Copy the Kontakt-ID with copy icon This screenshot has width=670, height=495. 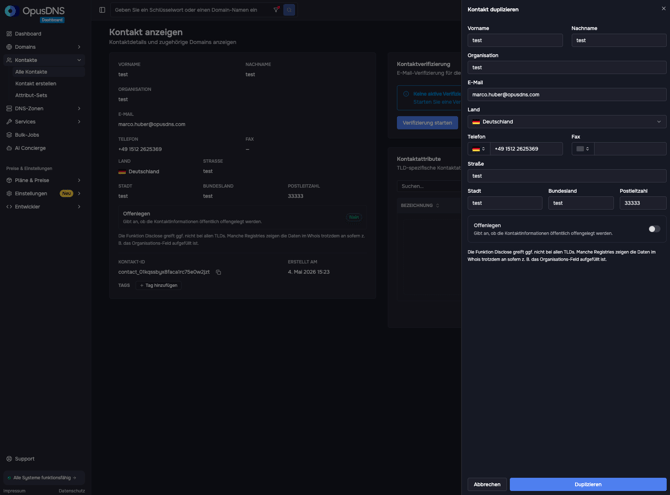coord(218,272)
